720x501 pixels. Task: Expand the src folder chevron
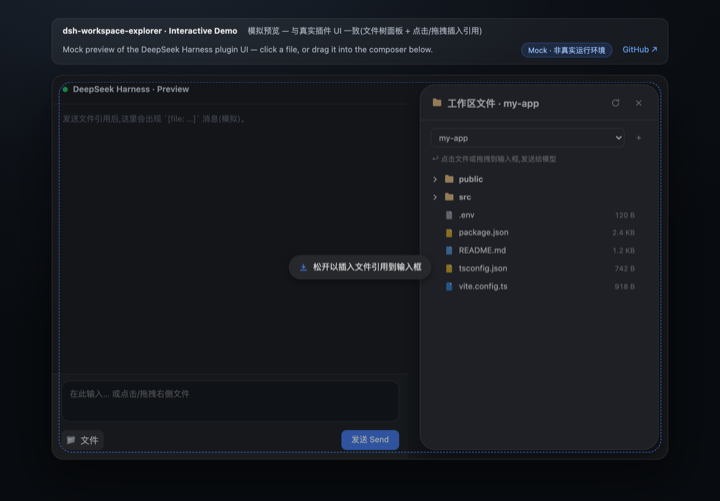click(x=435, y=197)
